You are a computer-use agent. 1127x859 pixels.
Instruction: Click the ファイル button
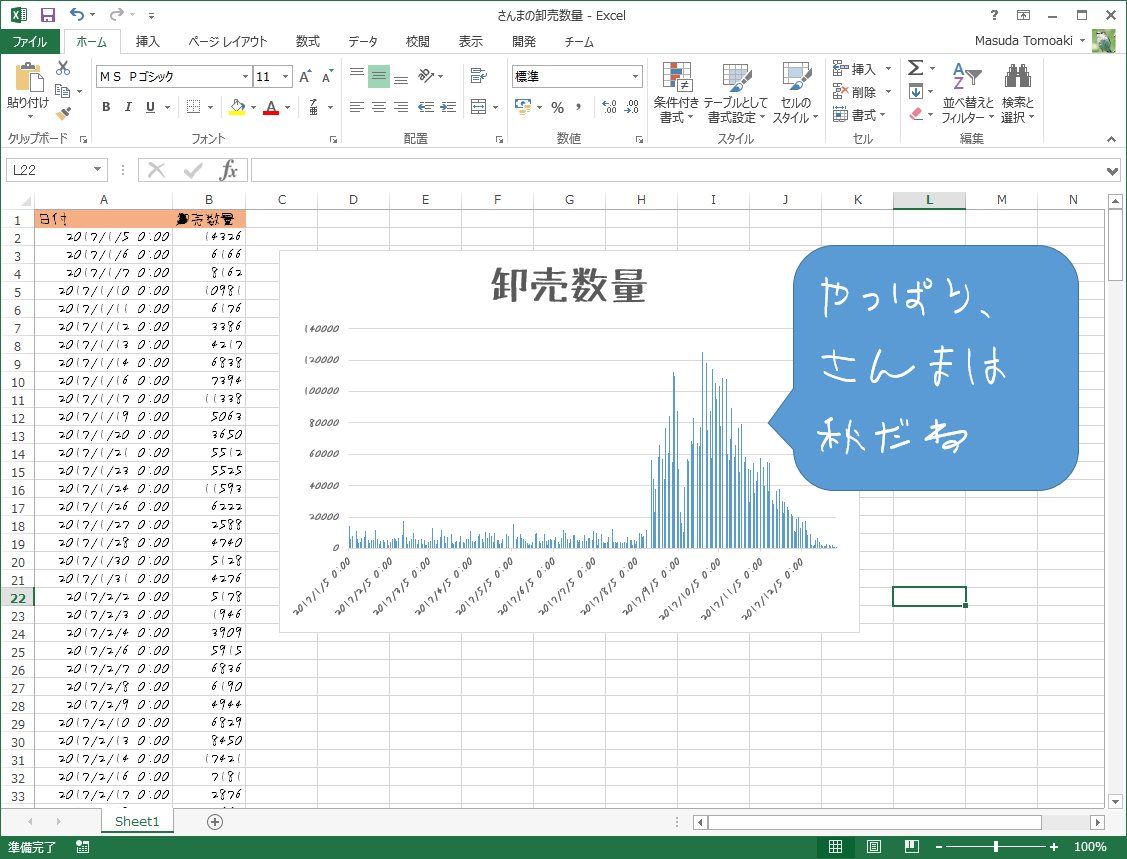[30, 42]
